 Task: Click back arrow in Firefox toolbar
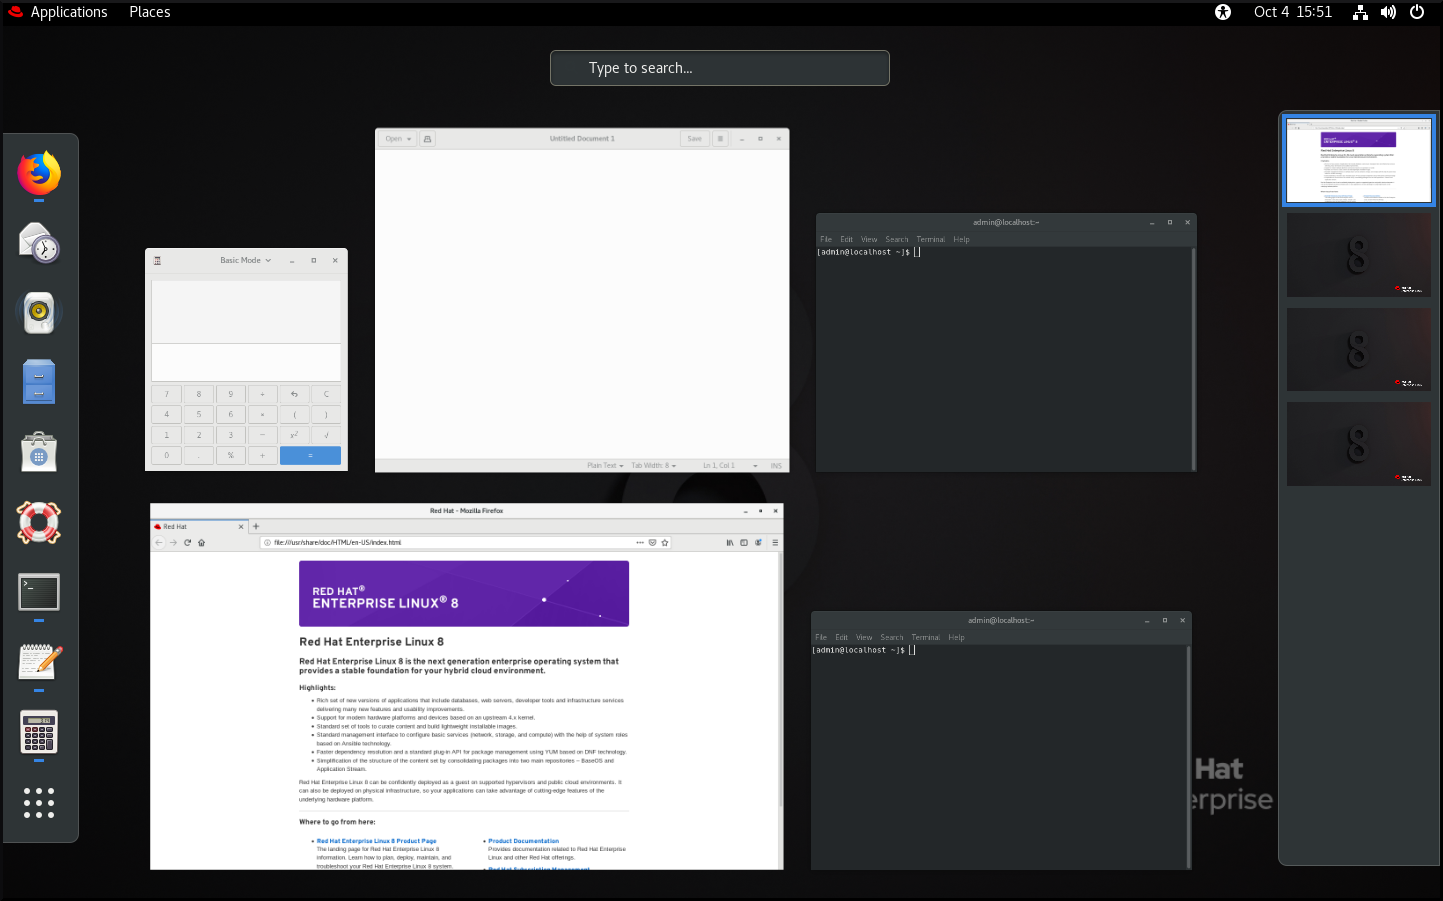coord(158,543)
